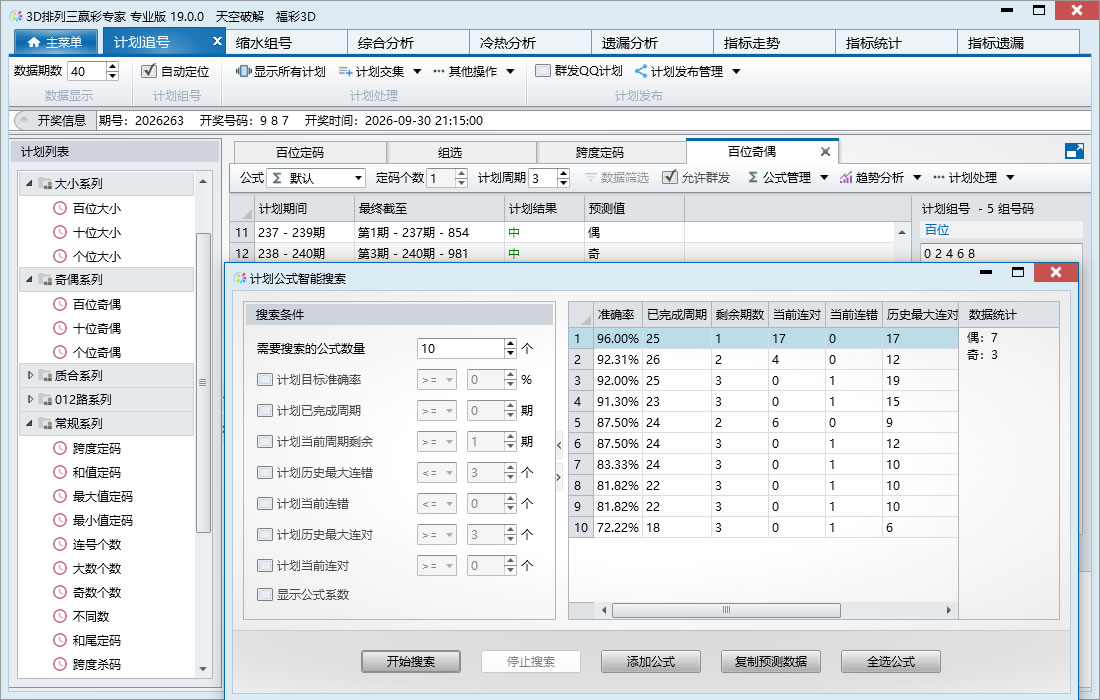Expand the 质合系列 tree node
Viewport: 1100px width, 700px height.
(30, 375)
